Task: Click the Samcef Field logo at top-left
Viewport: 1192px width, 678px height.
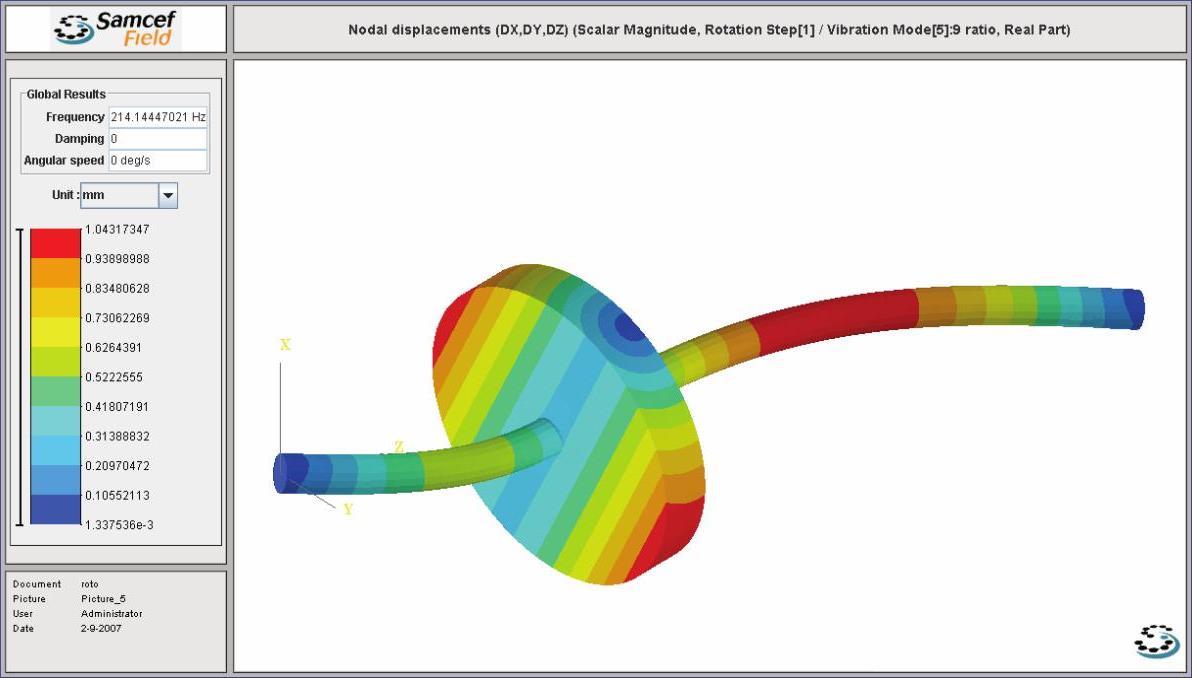Action: click(115, 29)
